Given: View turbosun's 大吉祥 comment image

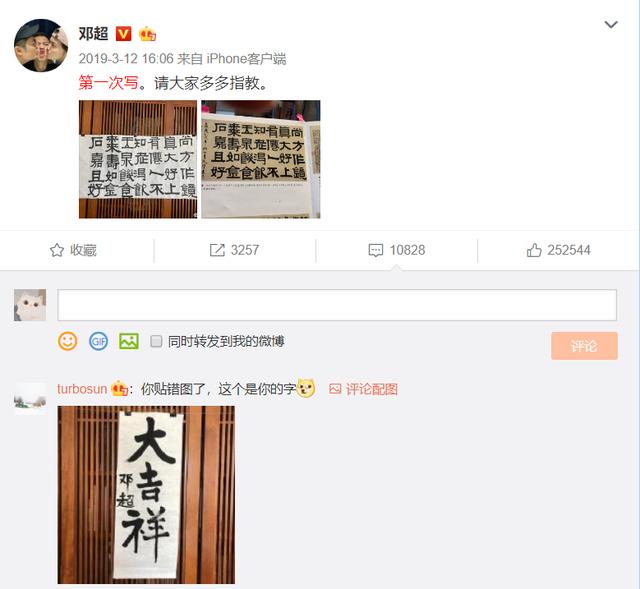Looking at the screenshot, I should coord(146,495).
